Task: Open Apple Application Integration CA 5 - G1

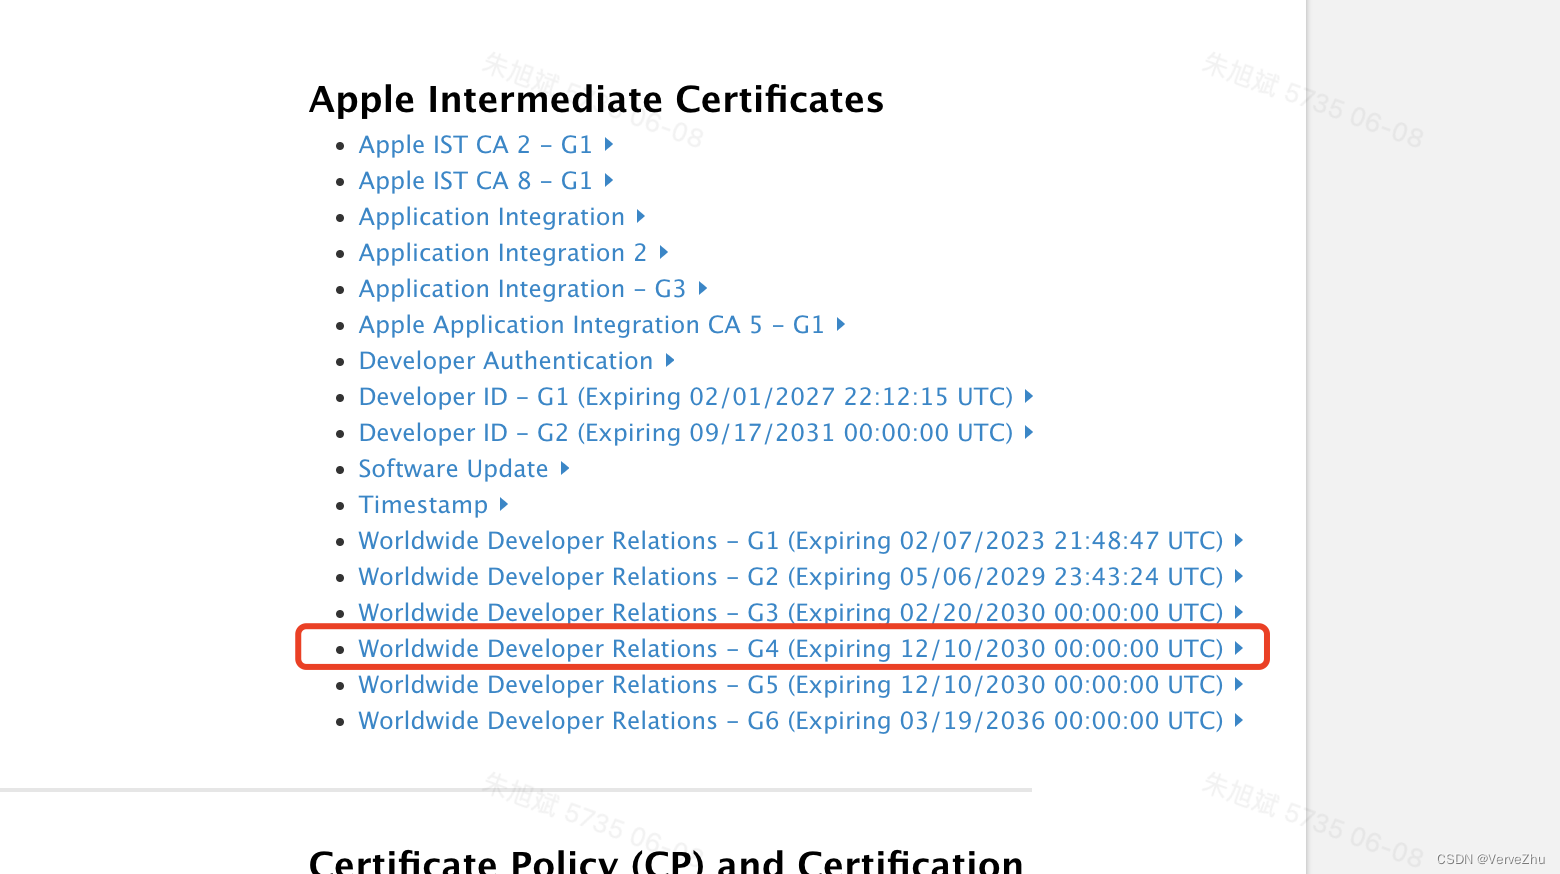Action: pos(592,324)
